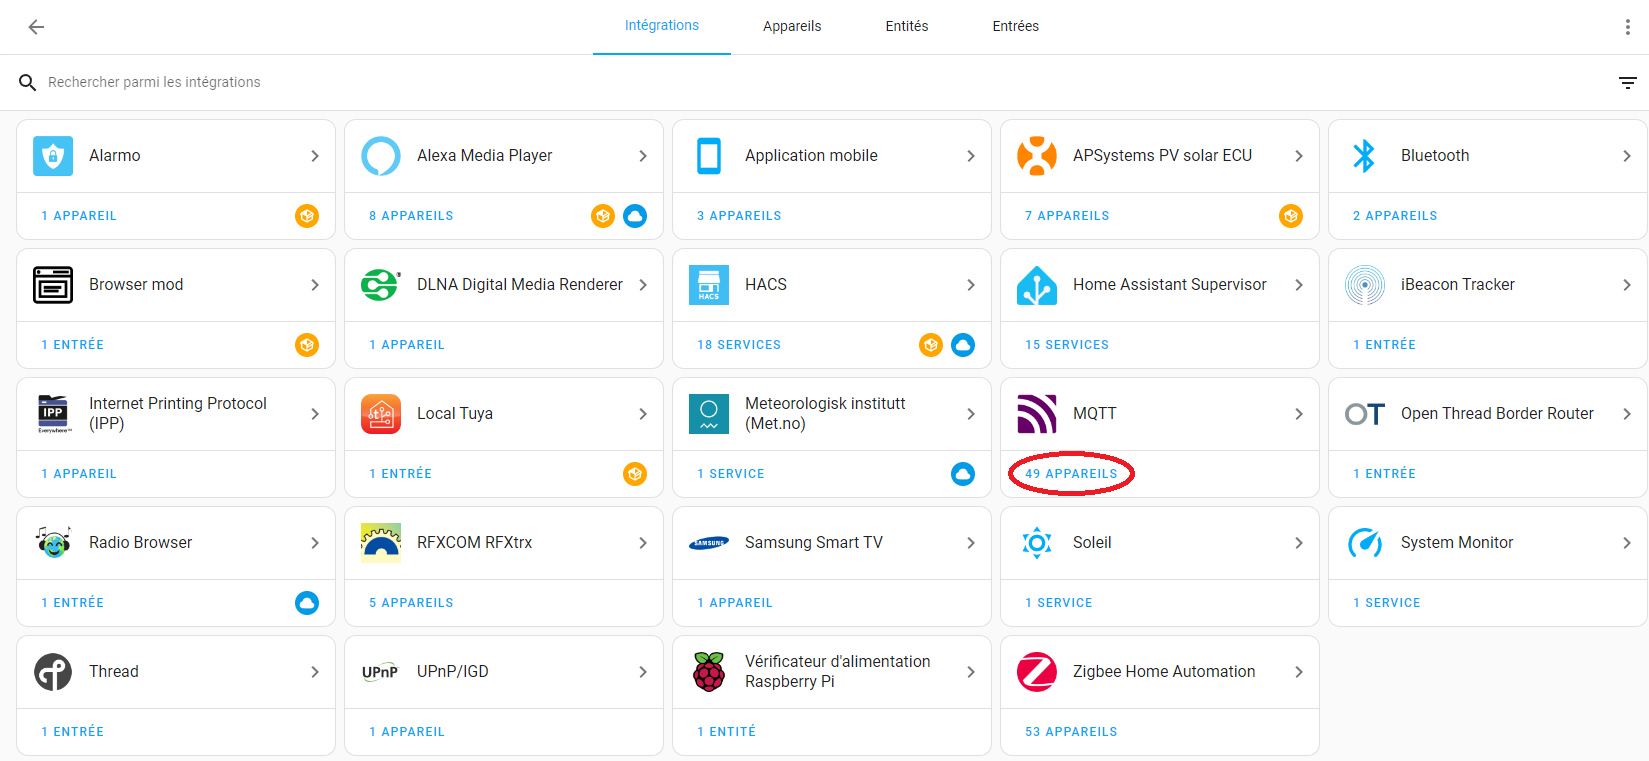Click the orange badge on Local Tuya
The image size is (1649, 761).
(x=635, y=474)
